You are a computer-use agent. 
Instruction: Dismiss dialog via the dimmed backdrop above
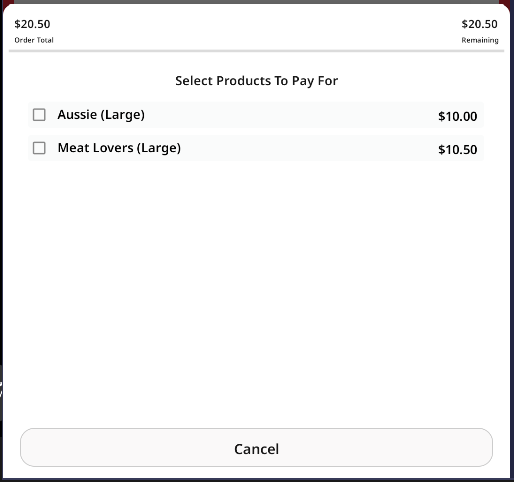tap(256, 1)
